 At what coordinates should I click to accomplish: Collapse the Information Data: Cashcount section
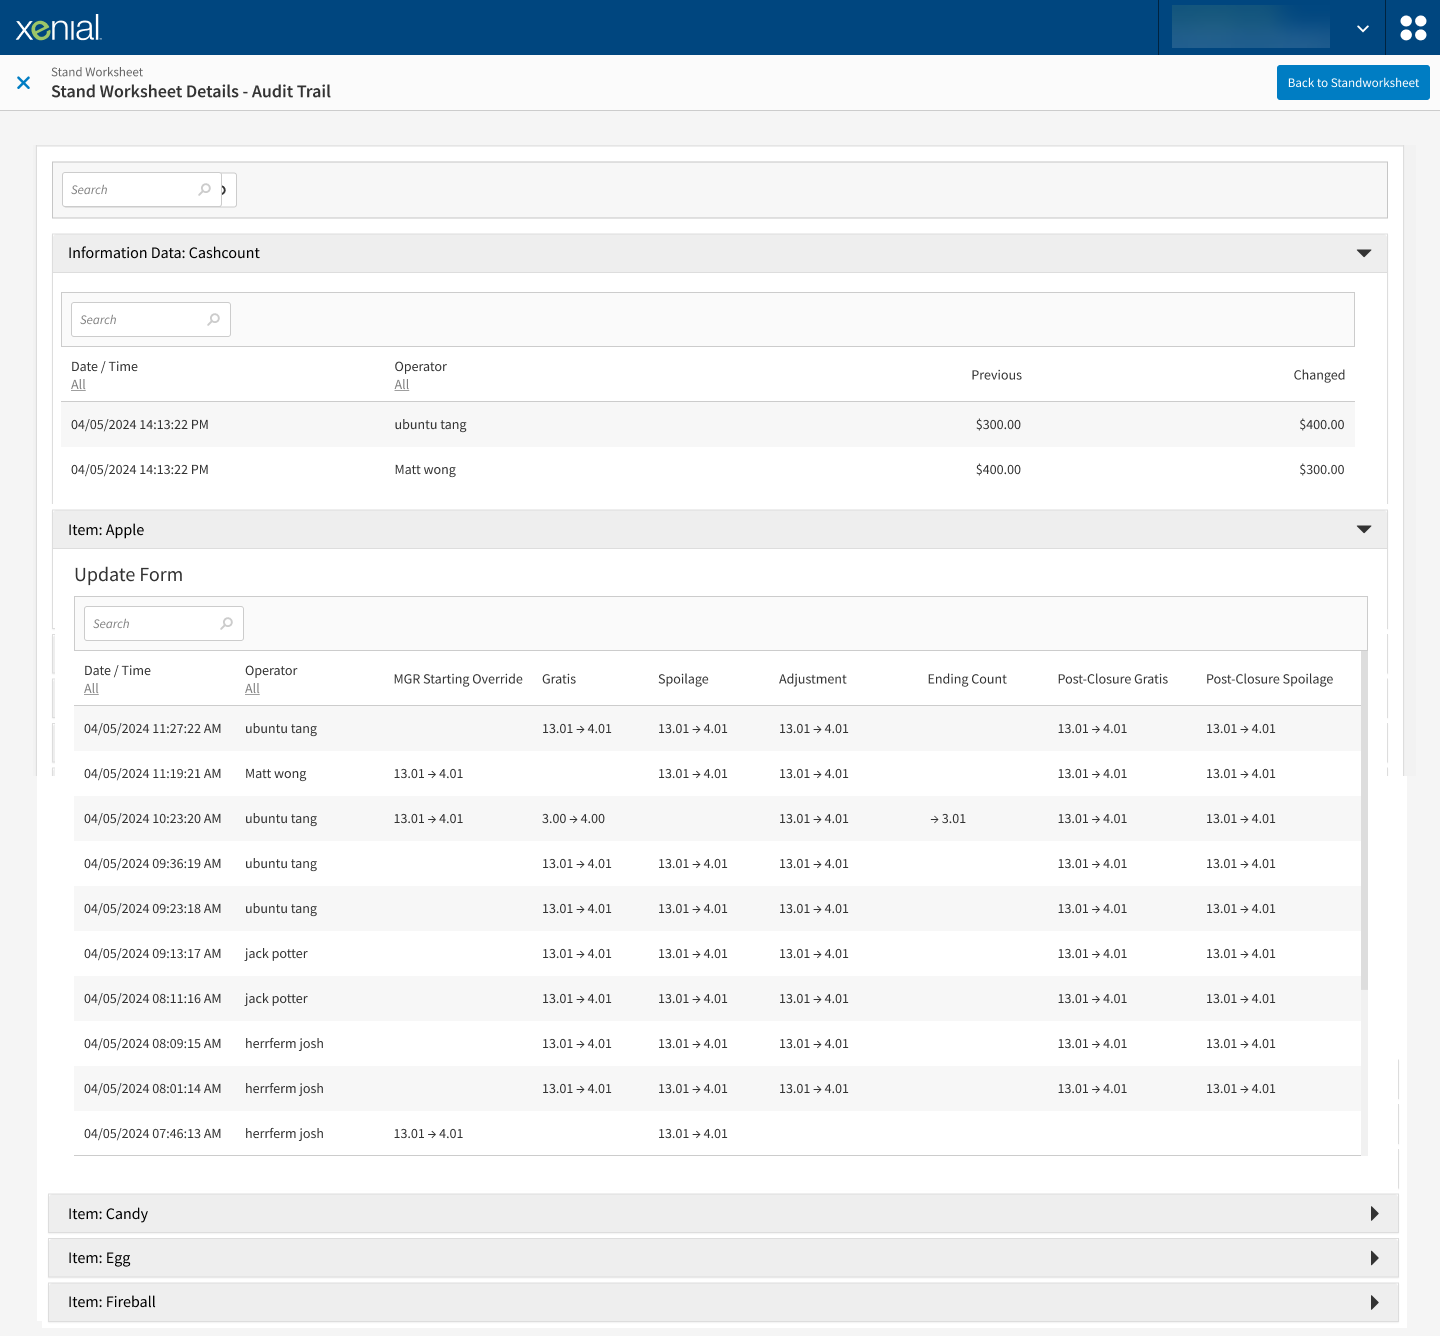click(1364, 253)
